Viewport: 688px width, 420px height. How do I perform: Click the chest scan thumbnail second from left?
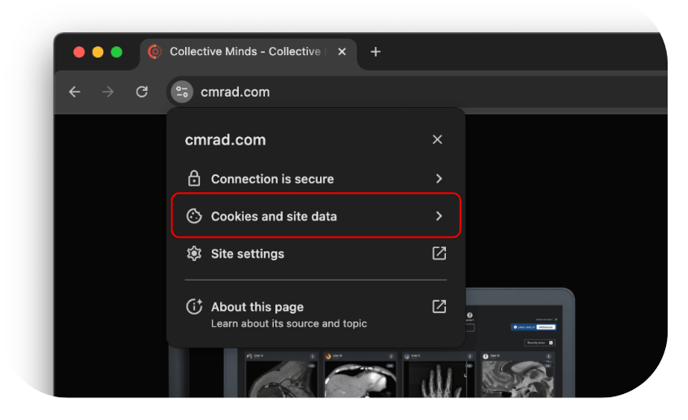[360, 378]
